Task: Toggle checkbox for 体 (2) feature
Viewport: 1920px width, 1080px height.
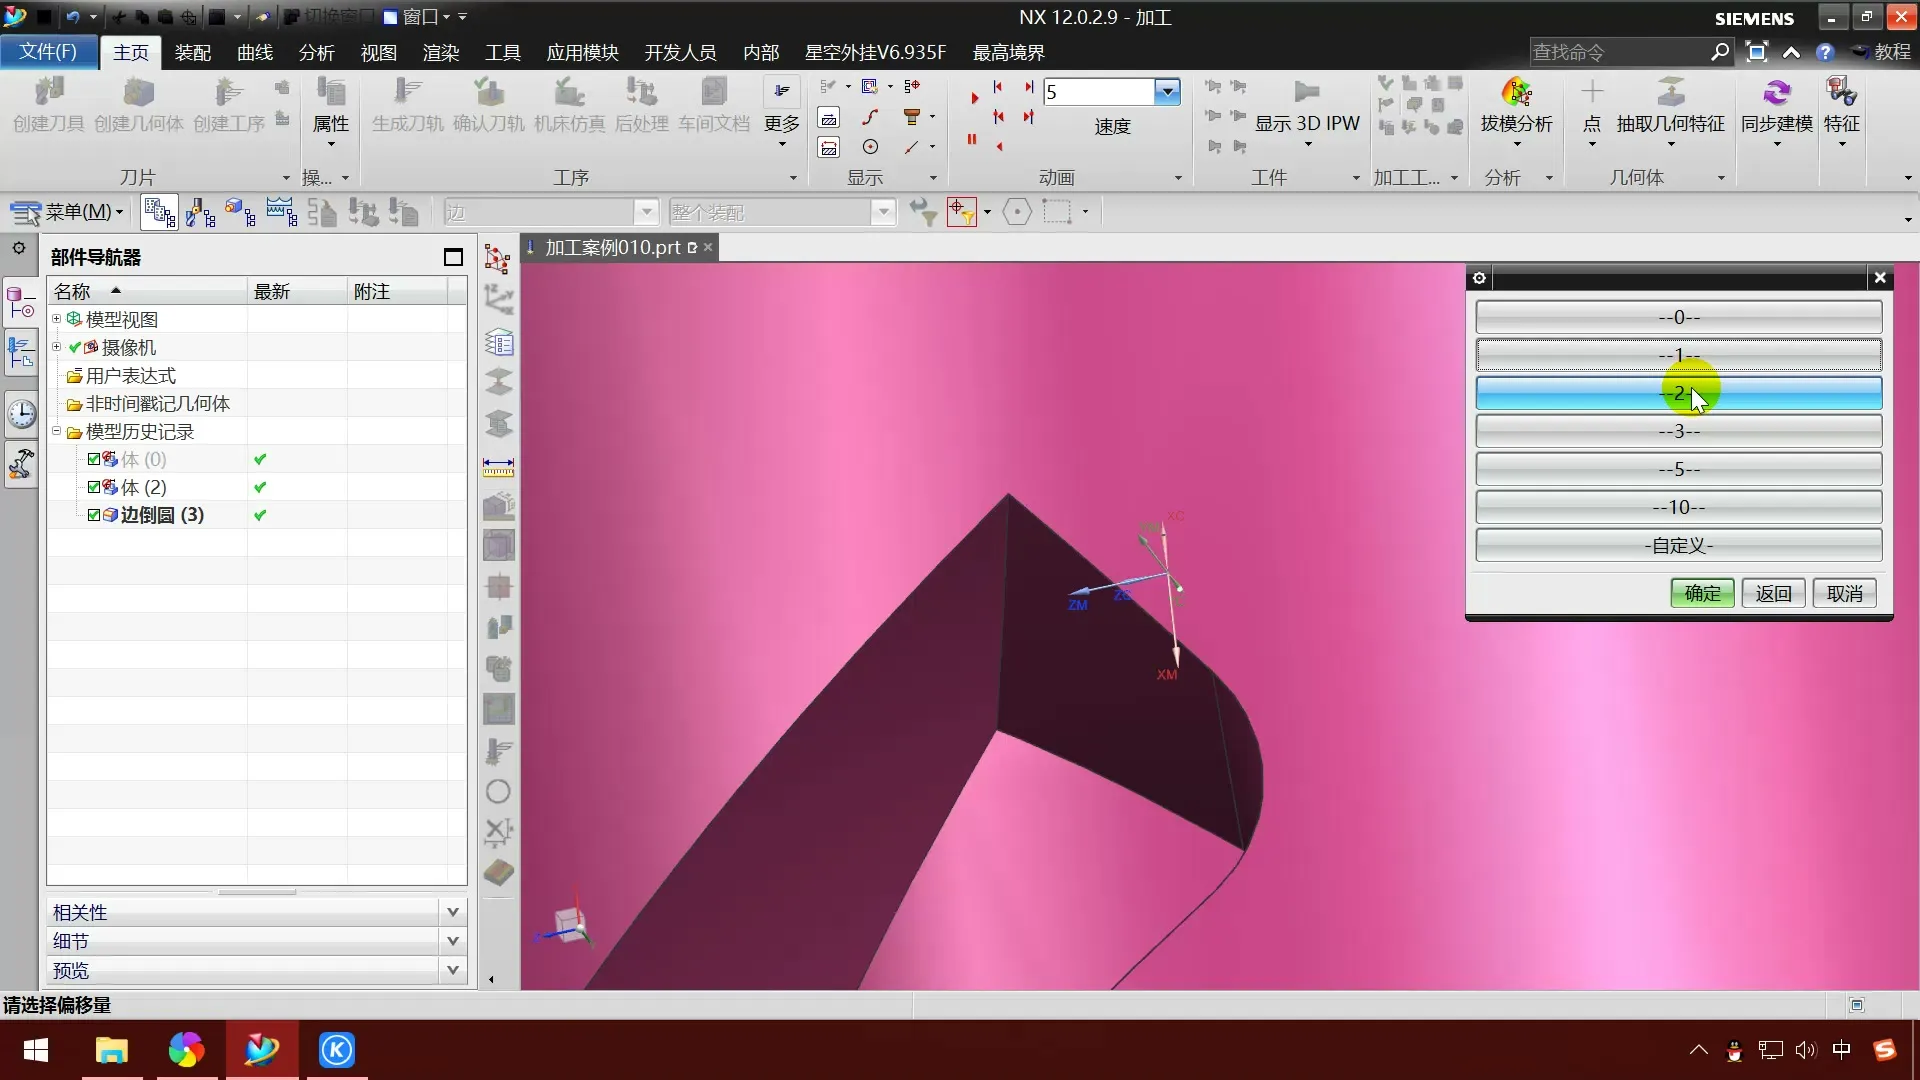Action: (94, 487)
